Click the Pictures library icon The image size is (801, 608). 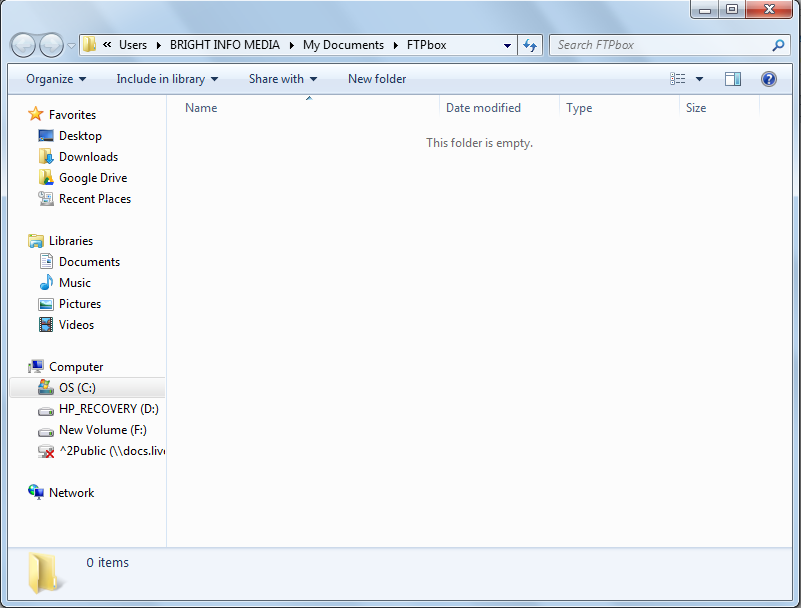click(46, 304)
